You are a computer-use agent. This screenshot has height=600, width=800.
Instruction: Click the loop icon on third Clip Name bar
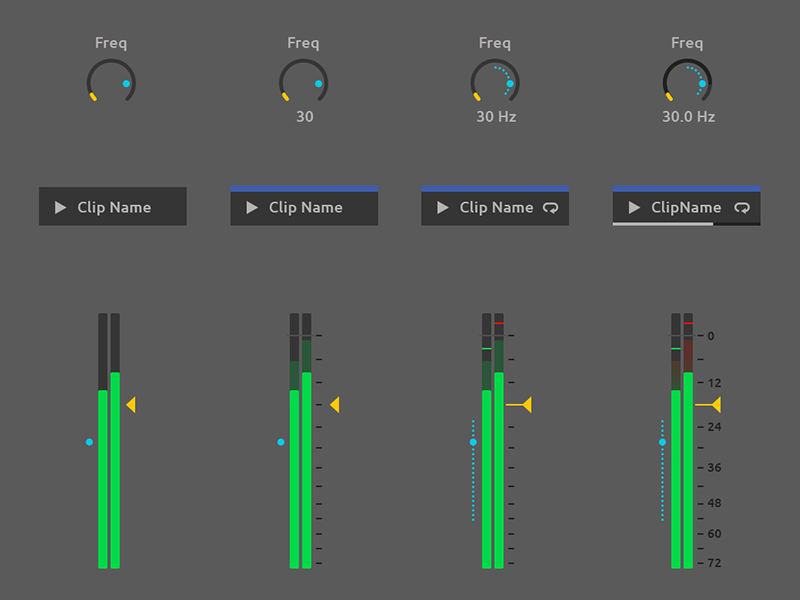click(x=548, y=207)
